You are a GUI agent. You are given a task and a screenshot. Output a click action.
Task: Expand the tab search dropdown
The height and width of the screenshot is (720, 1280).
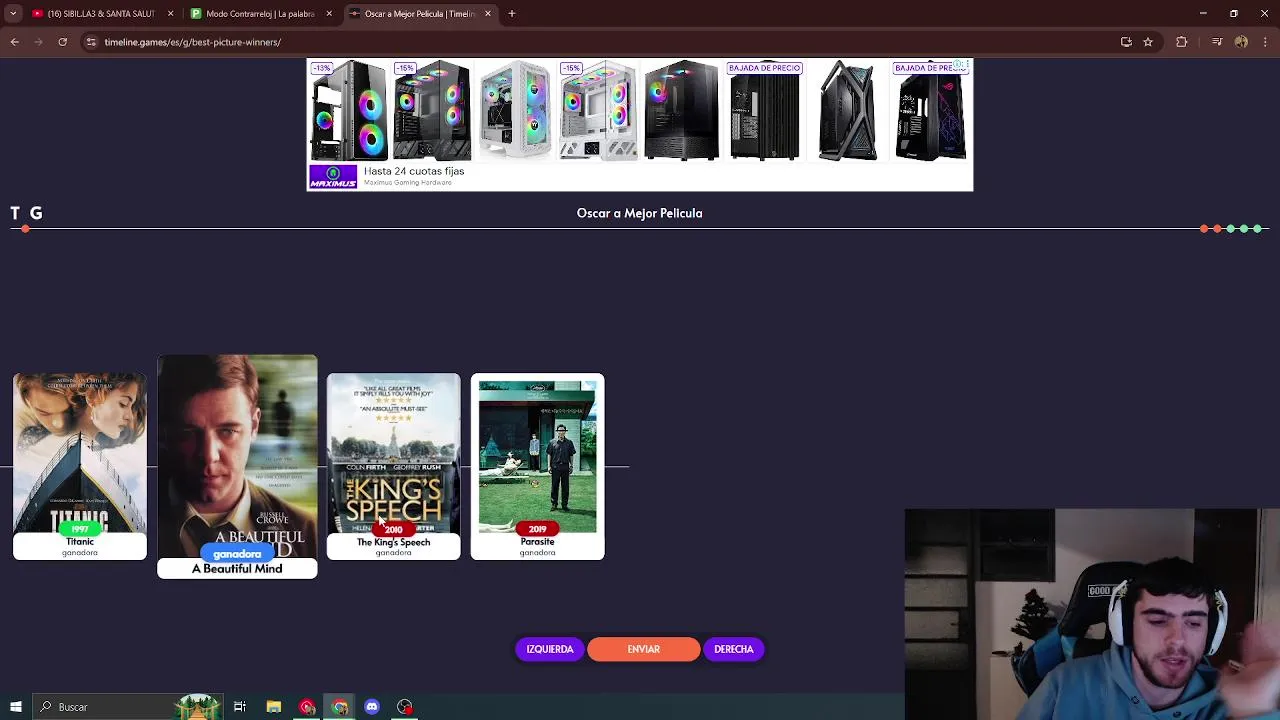13,14
